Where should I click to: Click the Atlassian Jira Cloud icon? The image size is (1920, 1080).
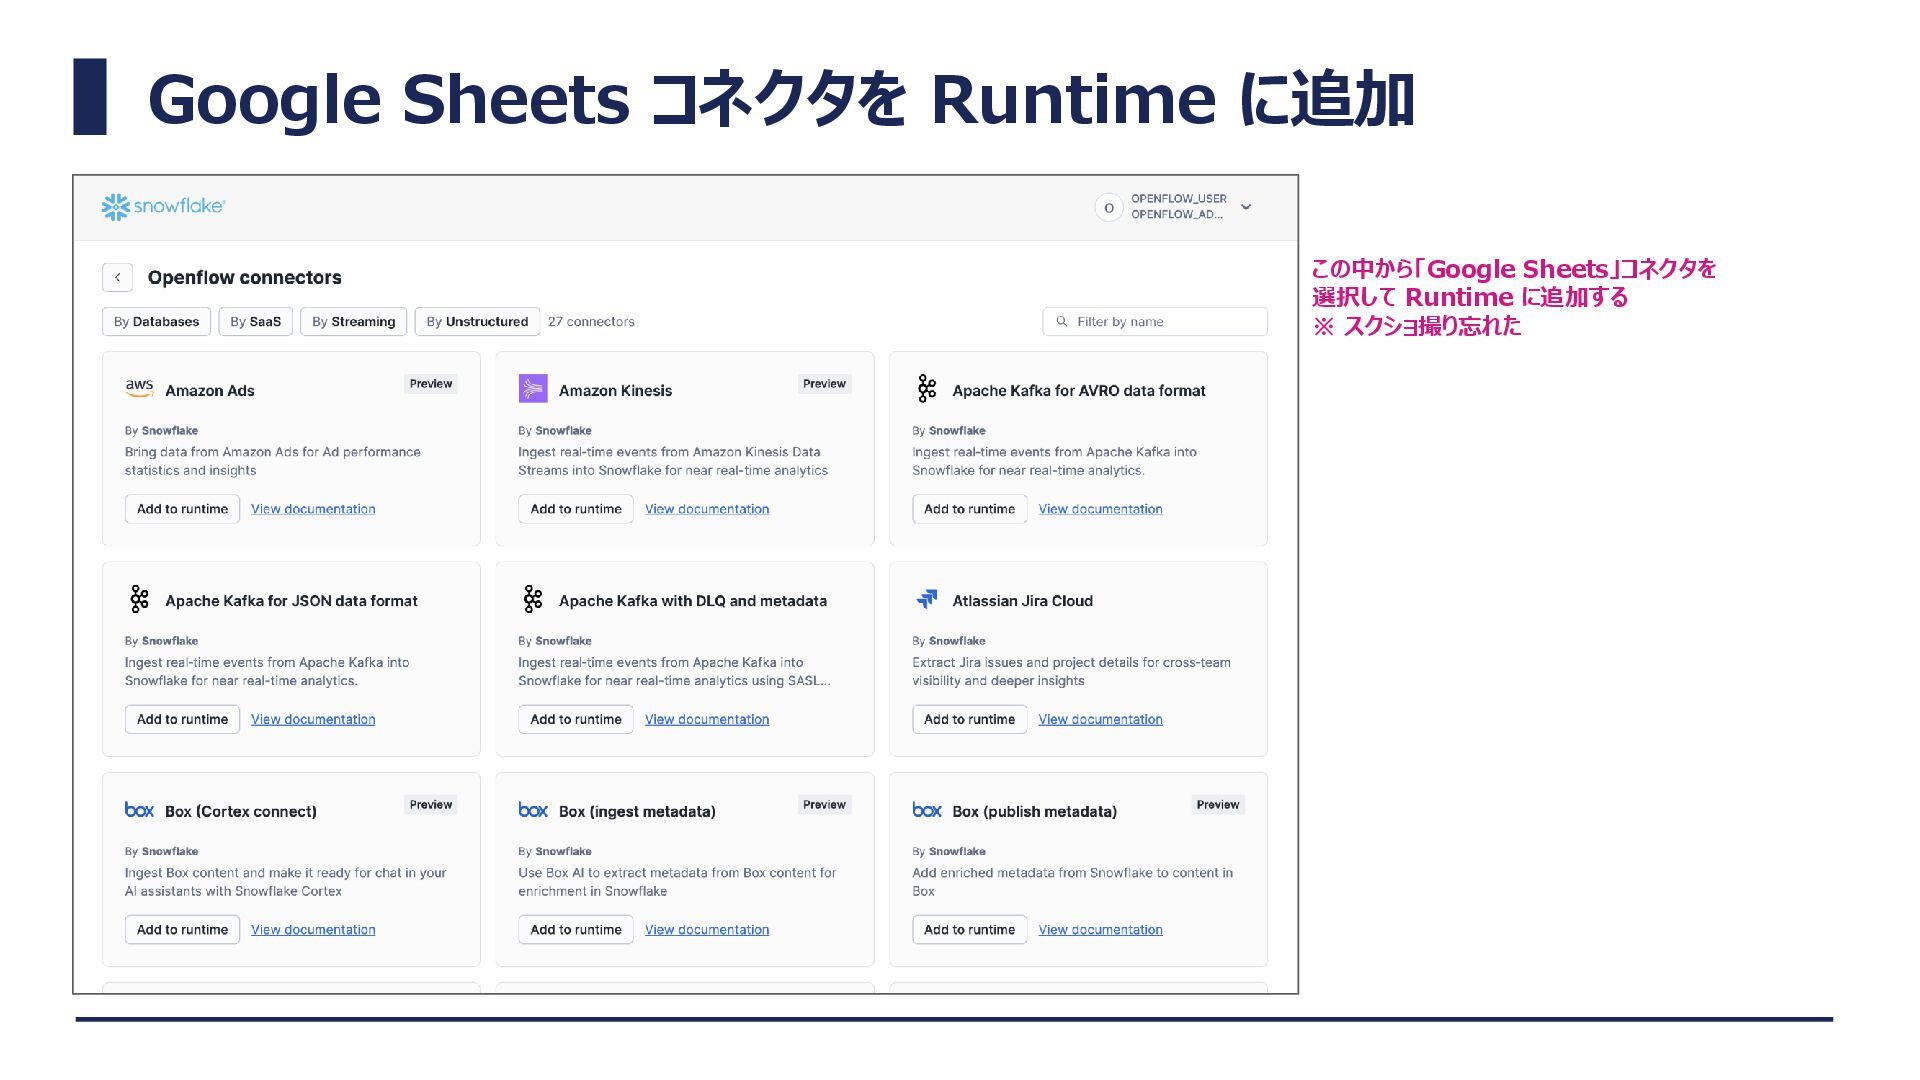pyautogui.click(x=927, y=600)
